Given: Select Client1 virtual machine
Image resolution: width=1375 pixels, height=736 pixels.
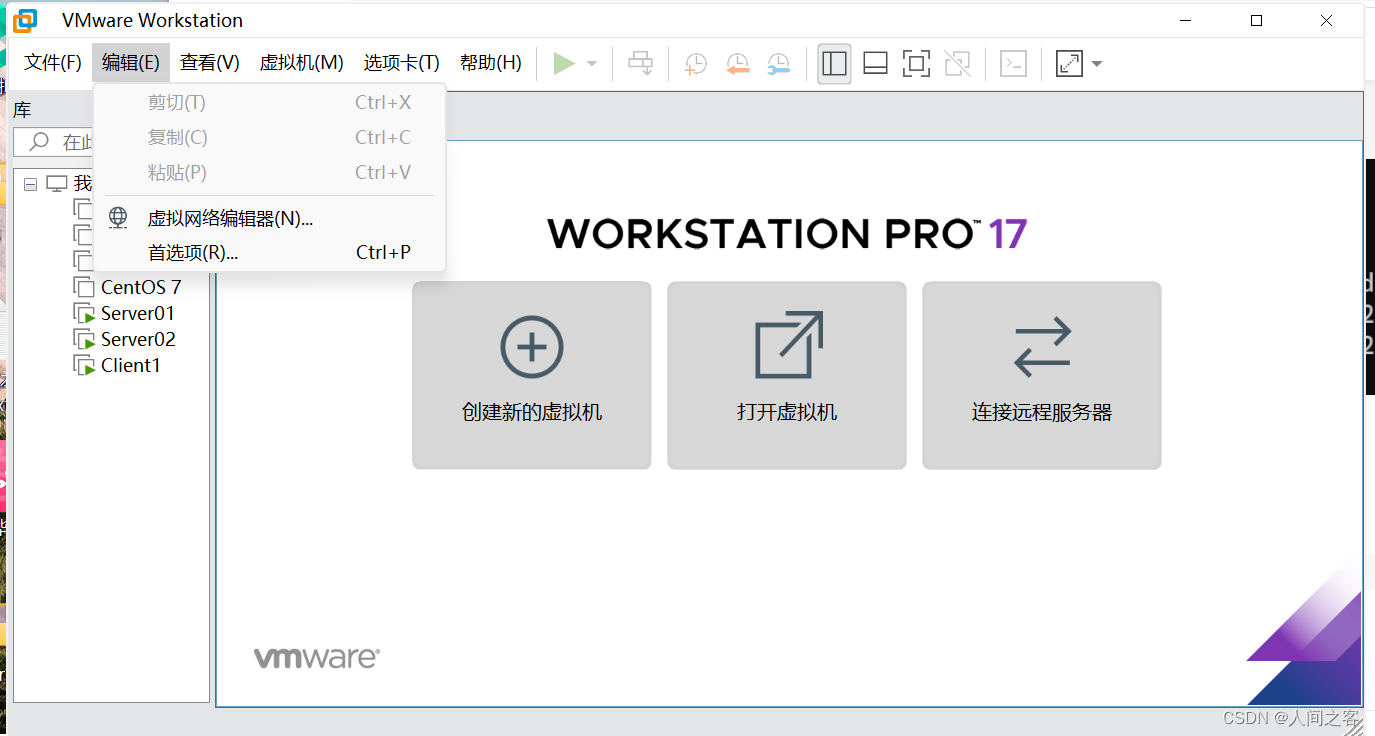Looking at the screenshot, I should point(131,366).
